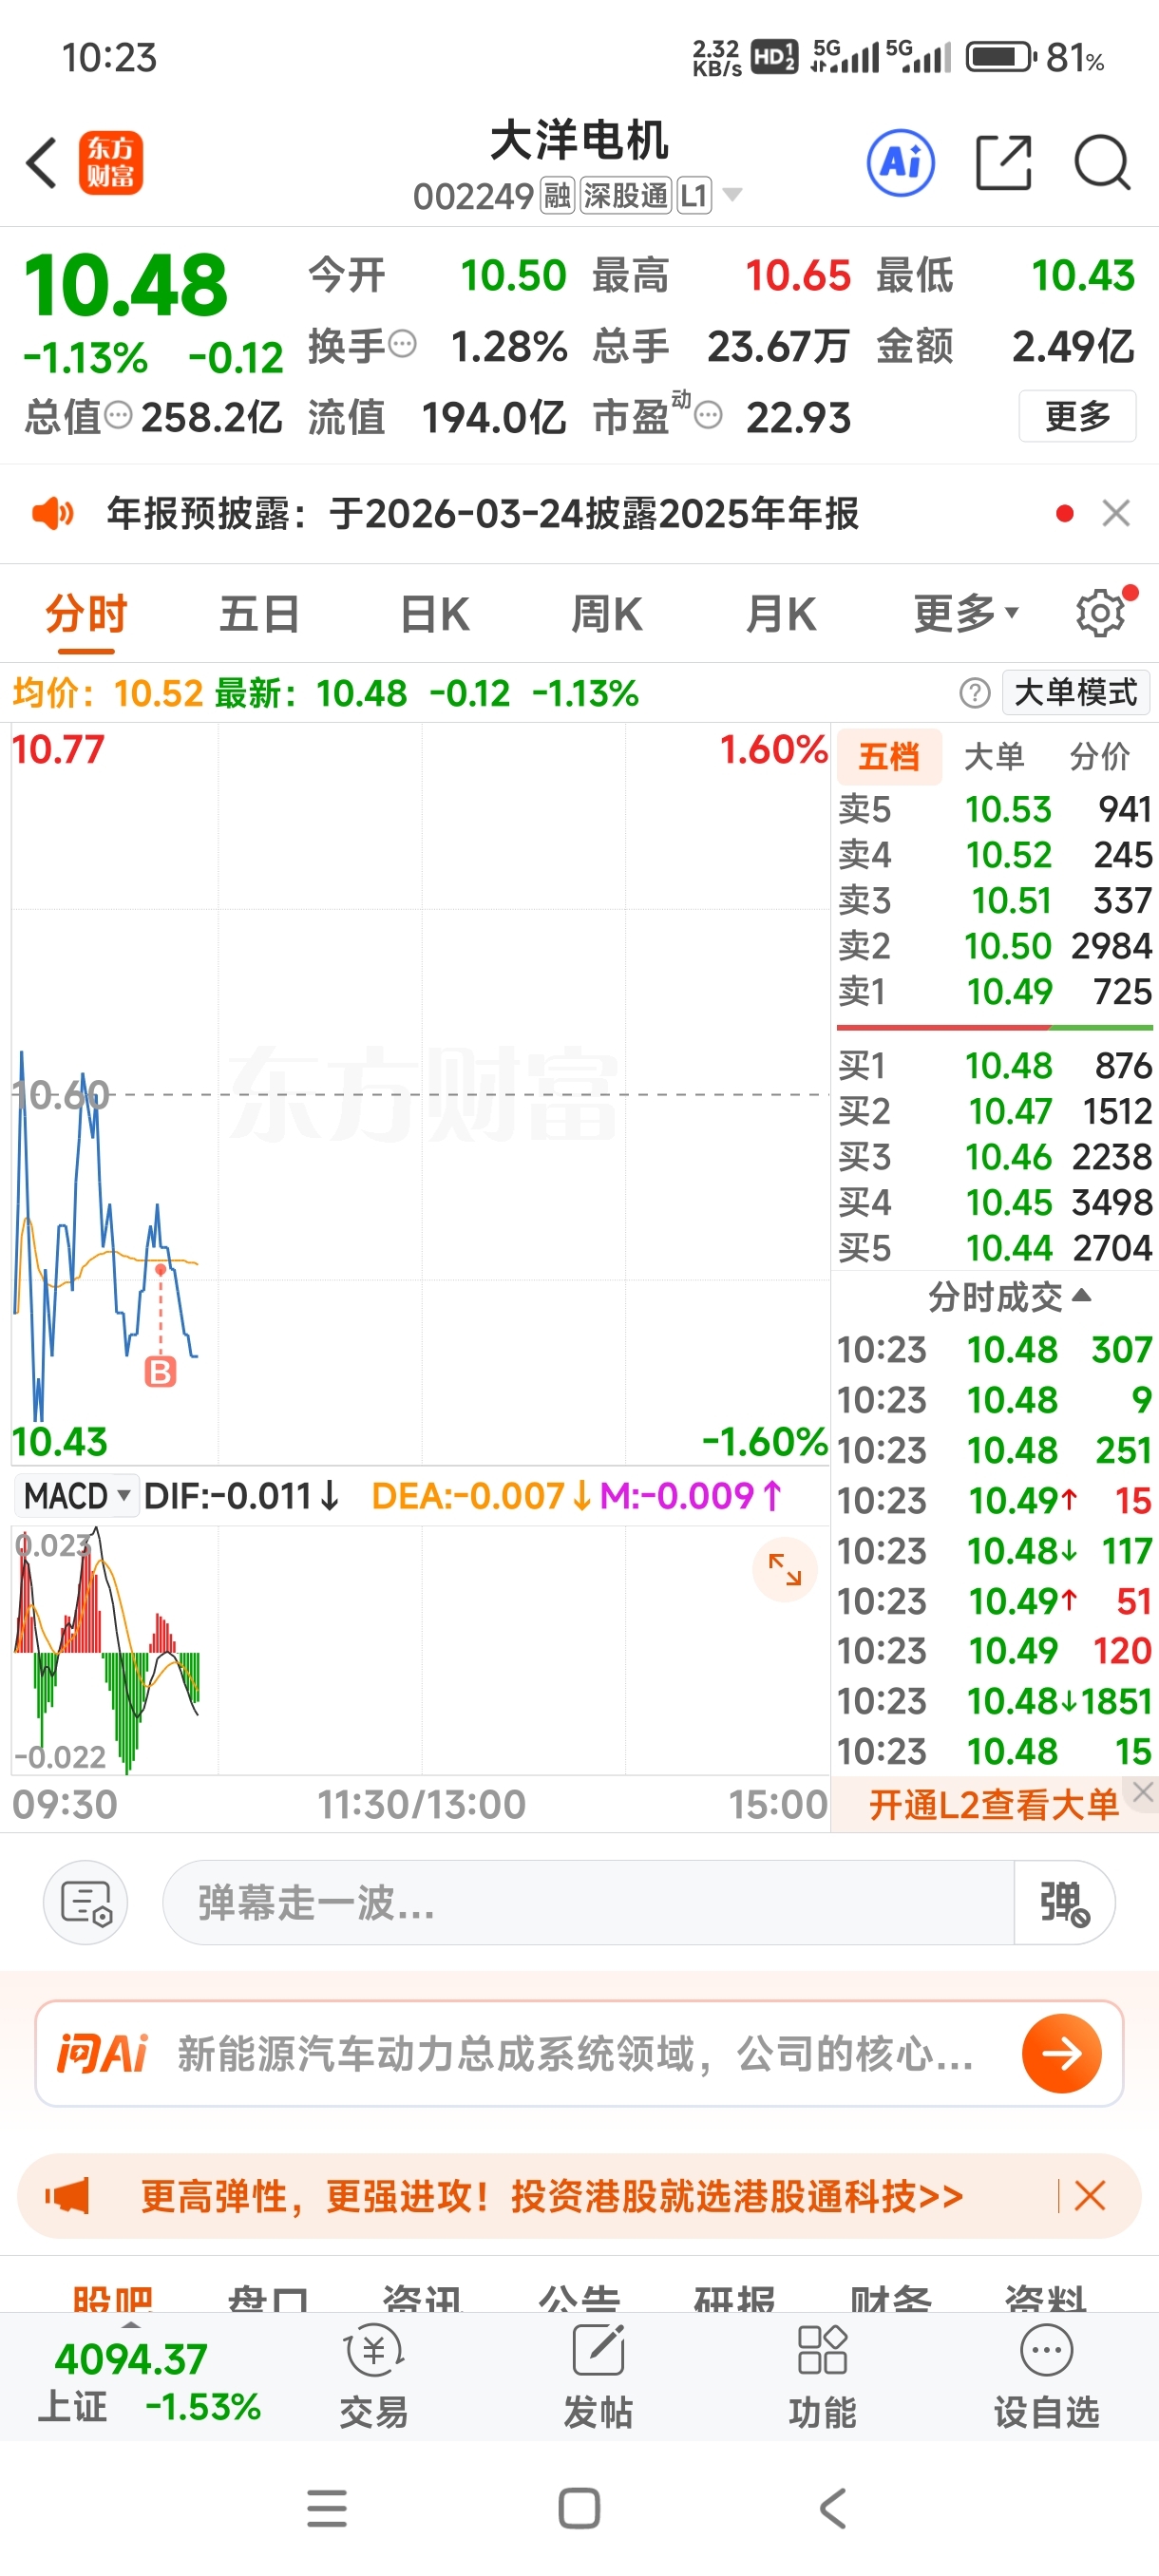
Task: Tap Android back navigation button
Action: coord(832,2508)
